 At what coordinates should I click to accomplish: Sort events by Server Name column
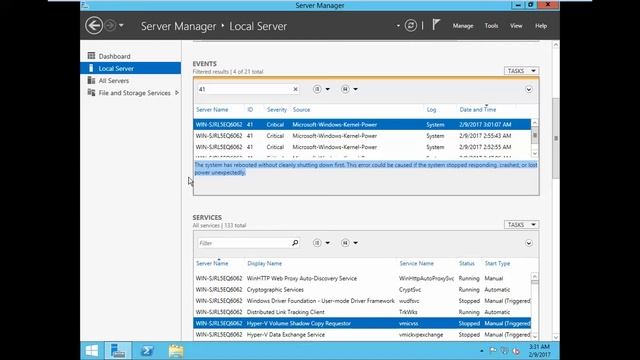tap(212, 110)
